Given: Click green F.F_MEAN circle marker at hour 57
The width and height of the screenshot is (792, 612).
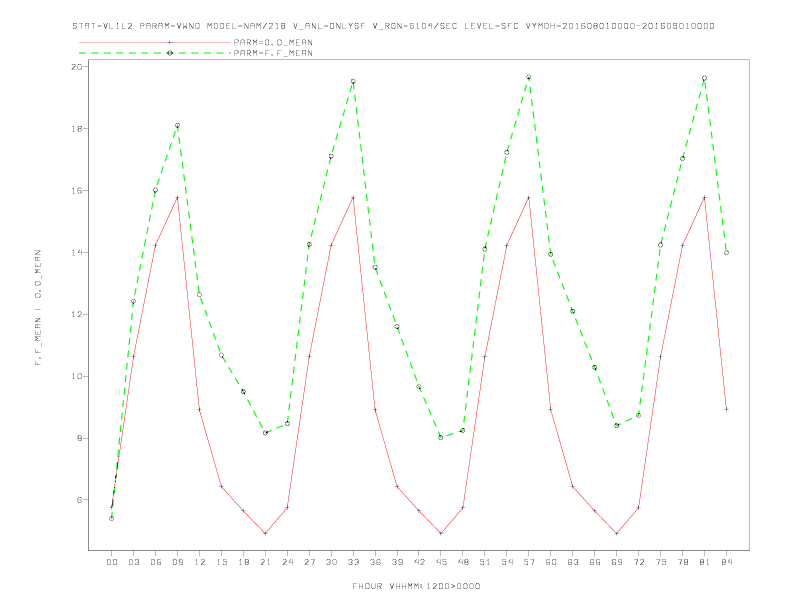Looking at the screenshot, I should [x=529, y=77].
